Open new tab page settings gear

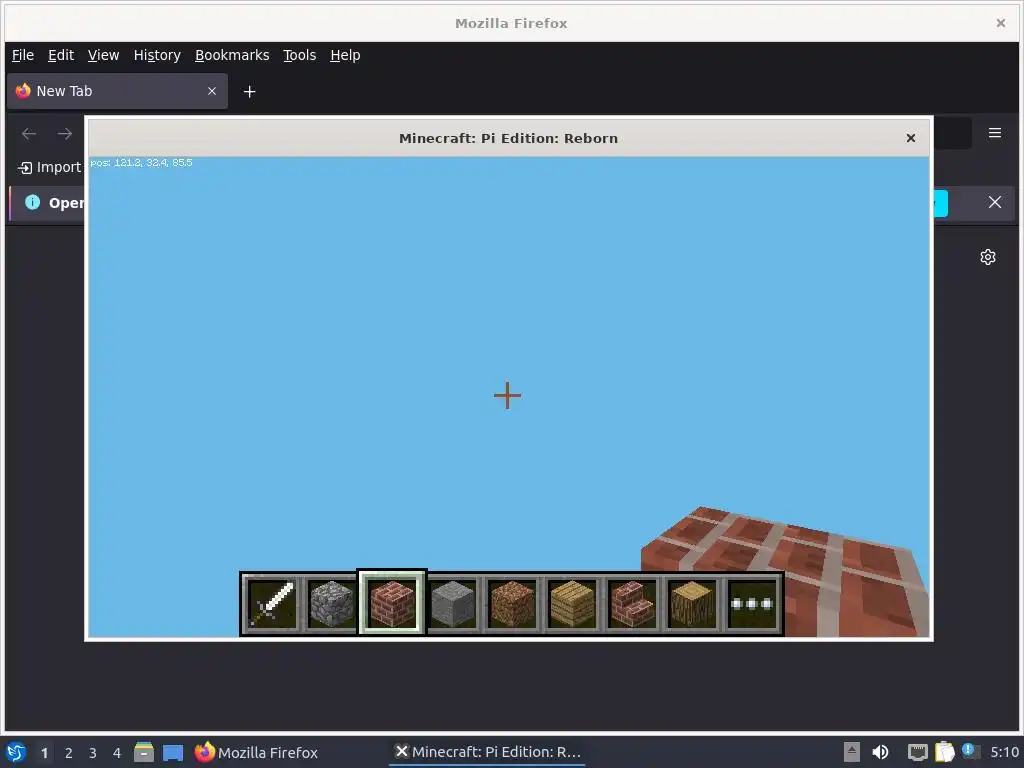click(987, 257)
